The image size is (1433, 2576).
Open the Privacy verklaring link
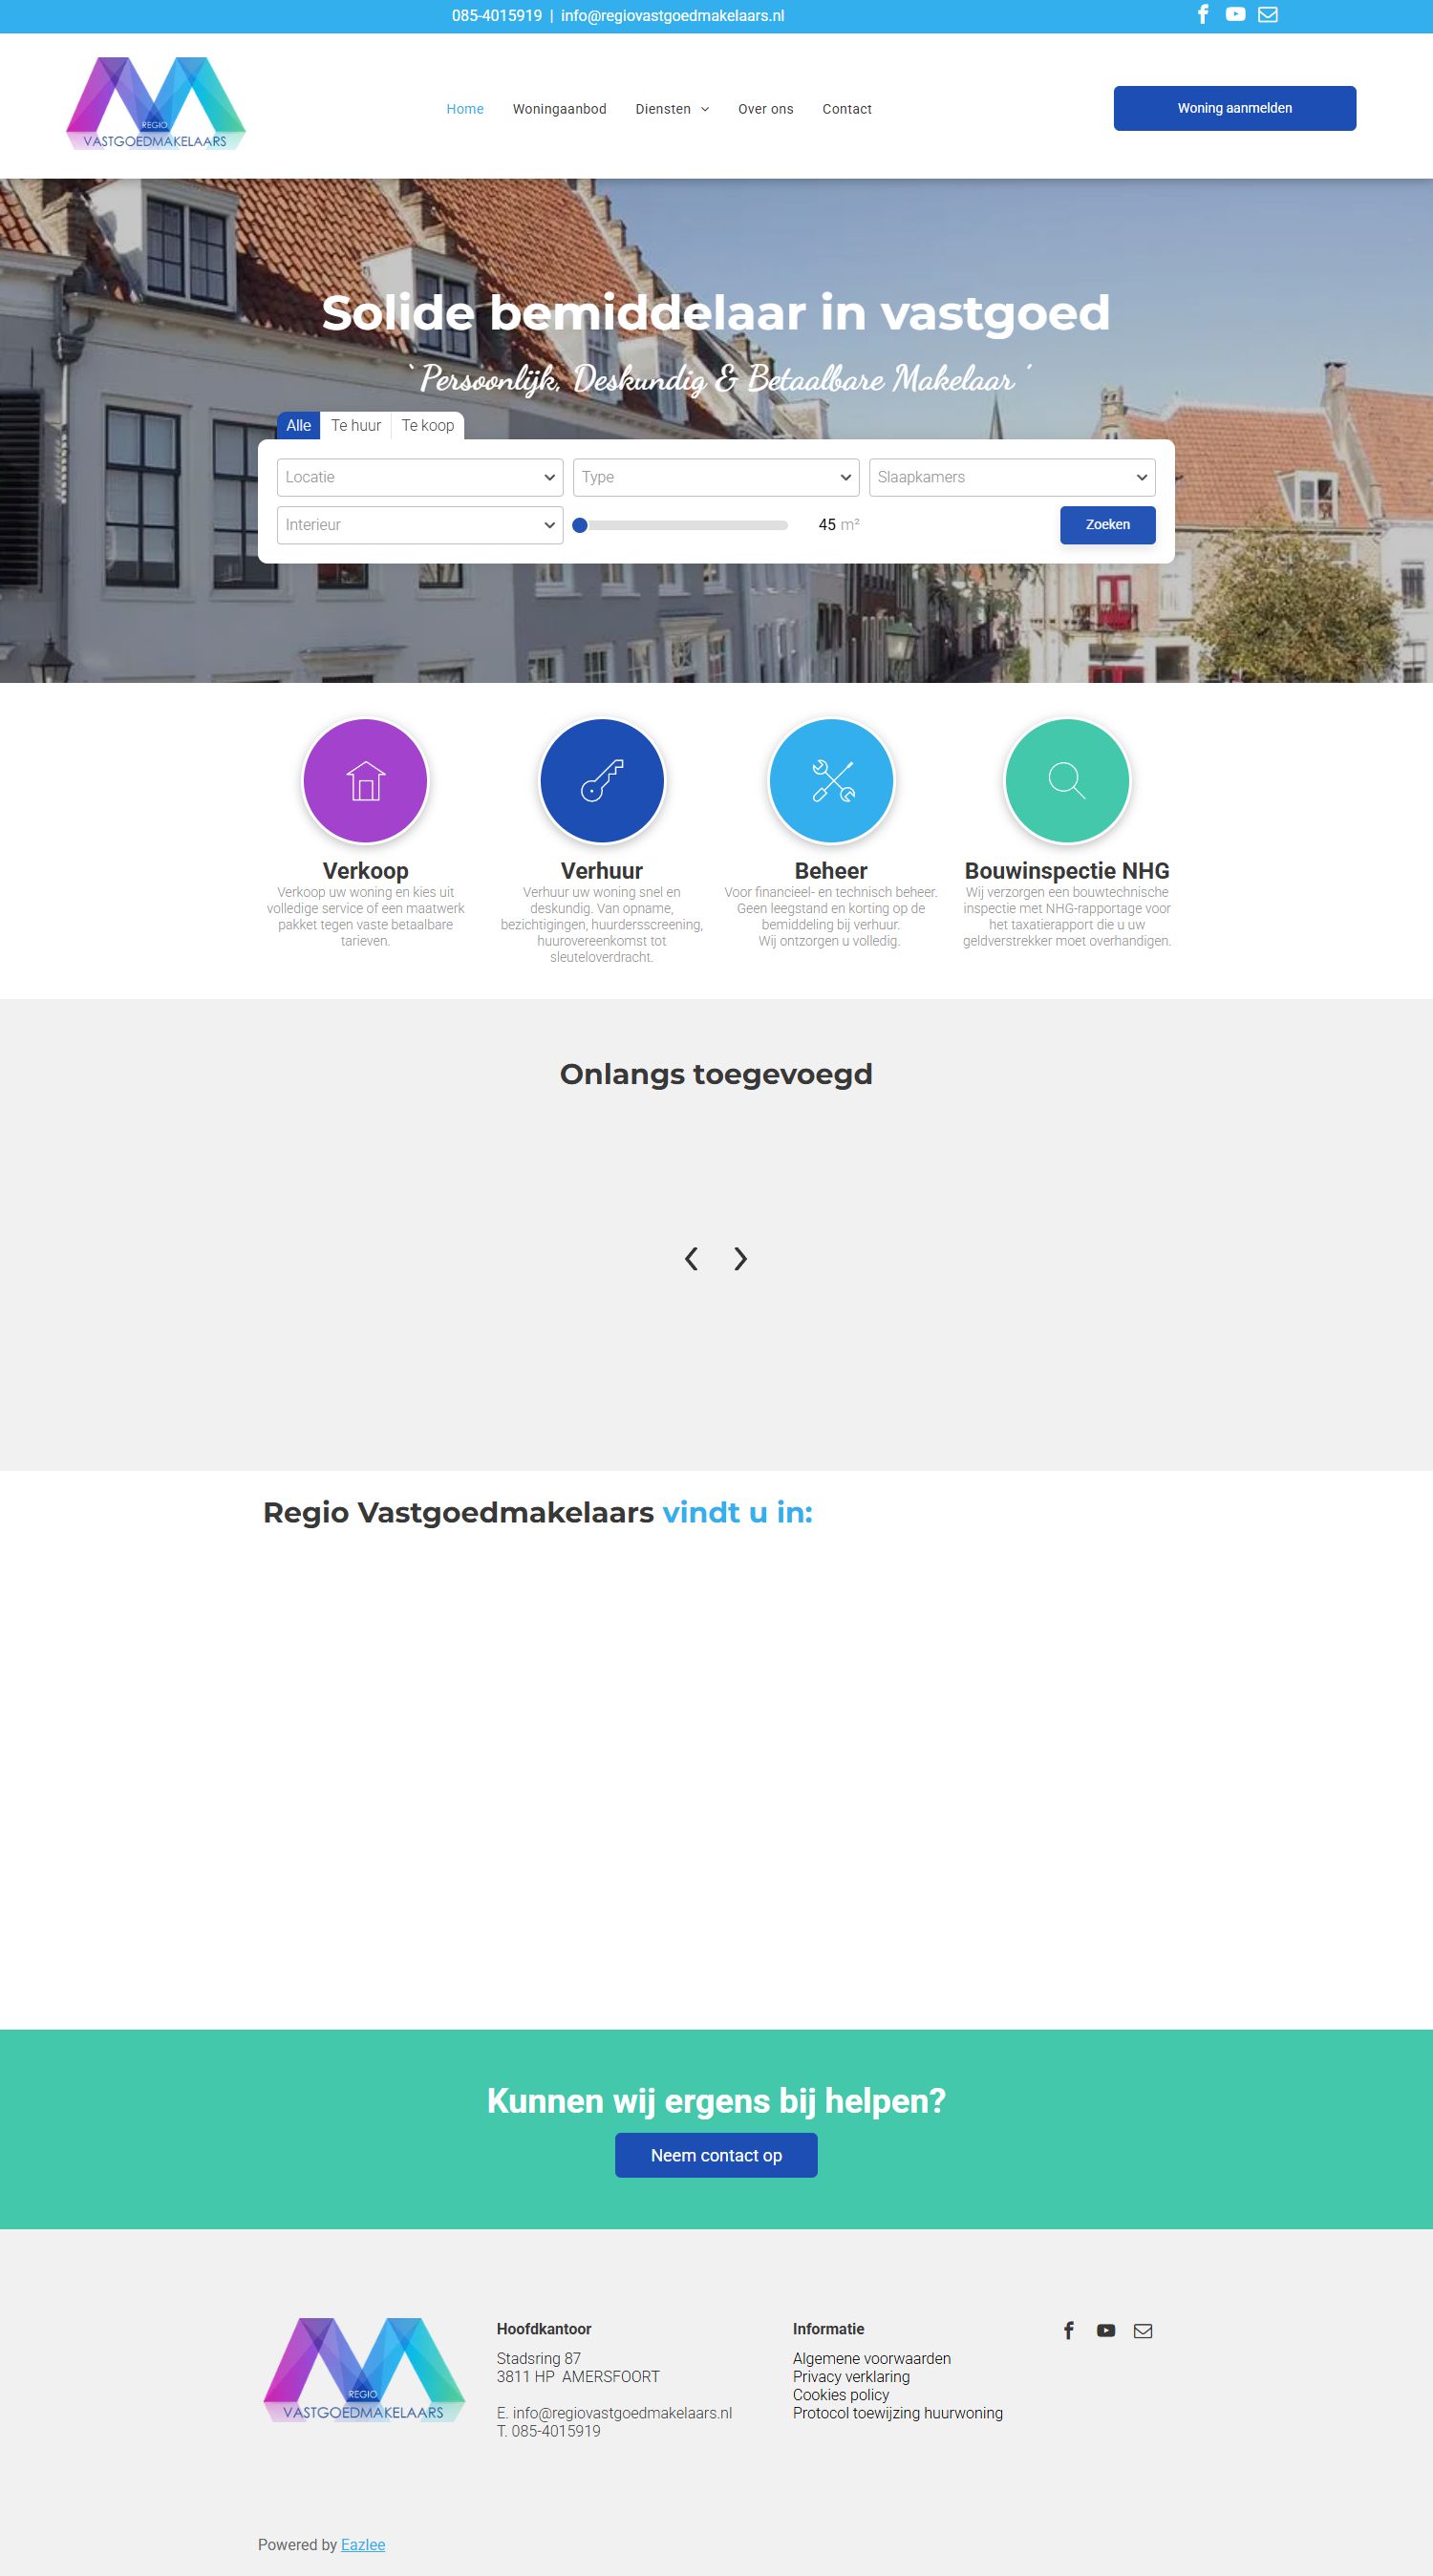coord(851,2376)
